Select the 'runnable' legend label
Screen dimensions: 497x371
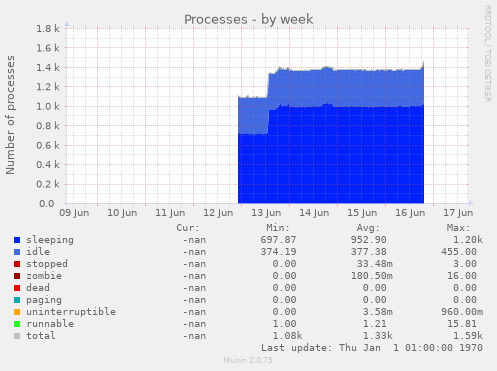coord(50,324)
